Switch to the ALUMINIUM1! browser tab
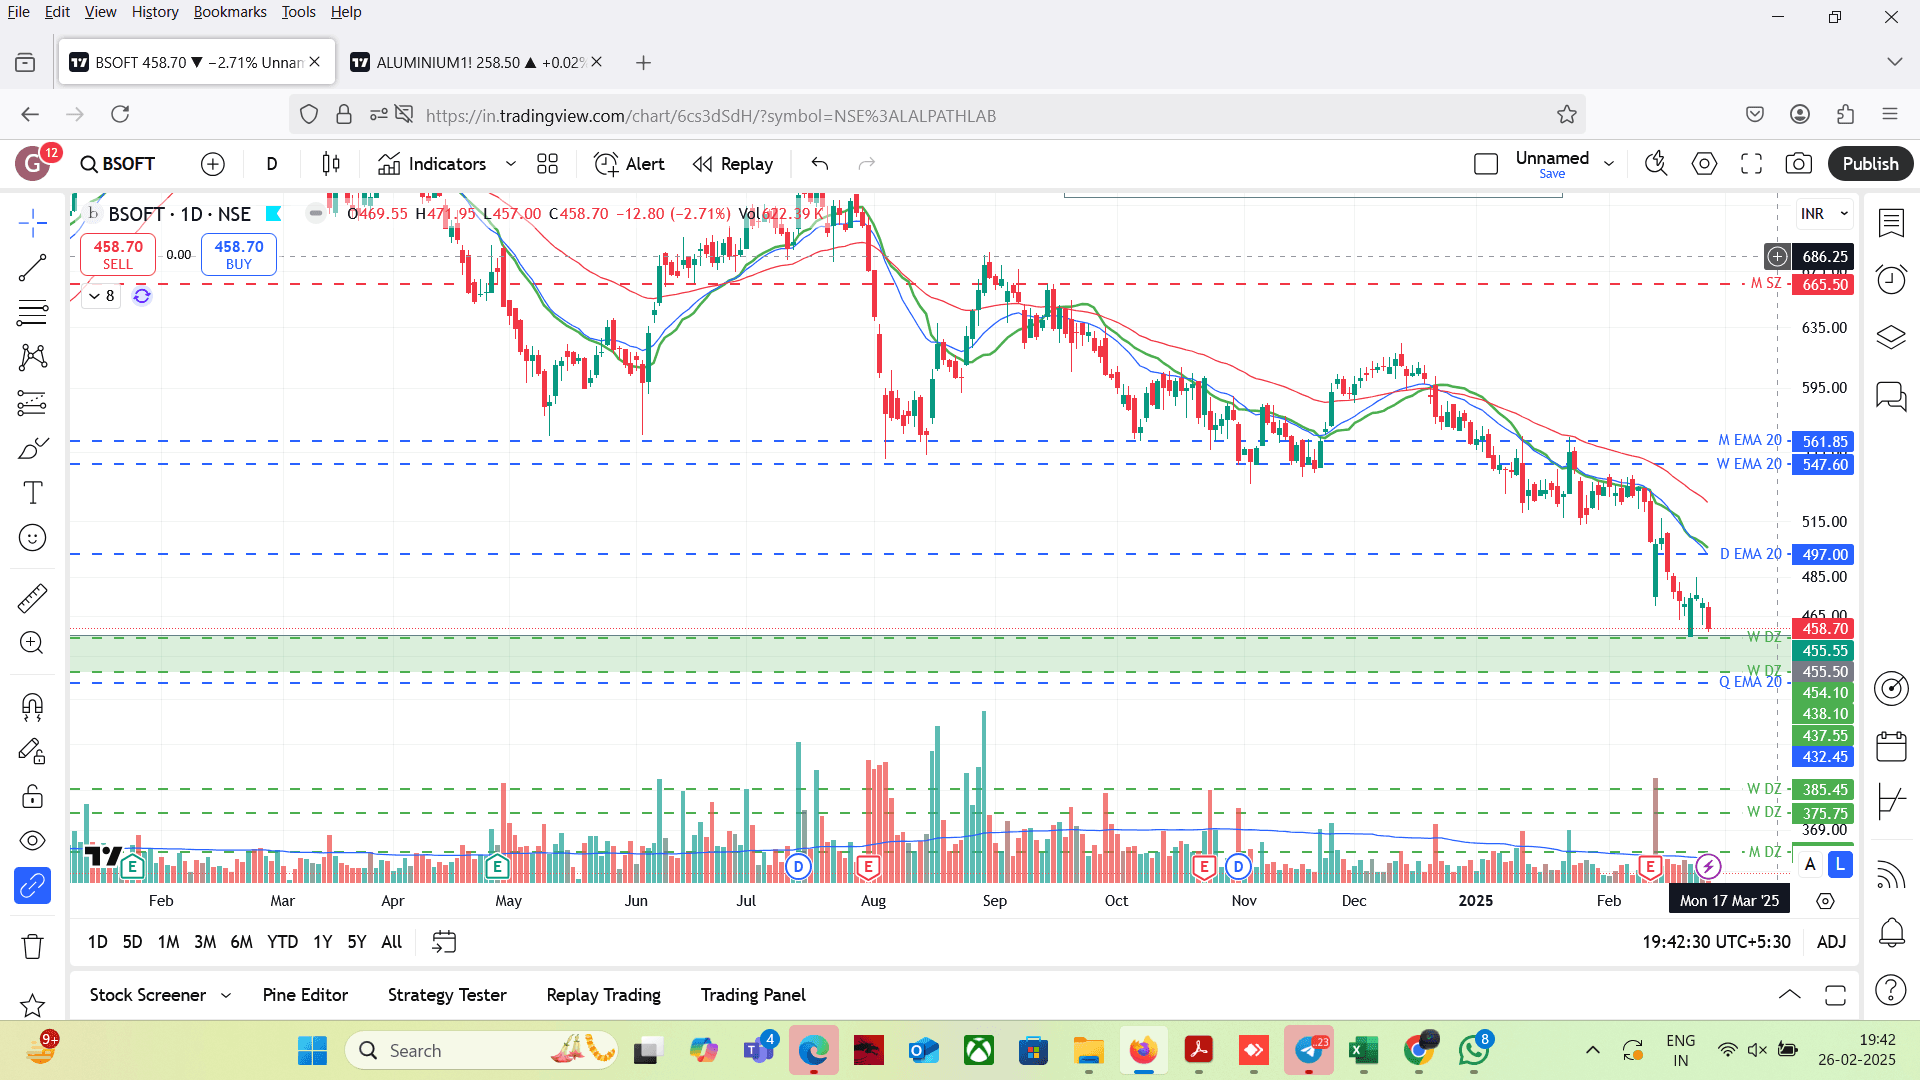1920x1080 pixels. [475, 62]
